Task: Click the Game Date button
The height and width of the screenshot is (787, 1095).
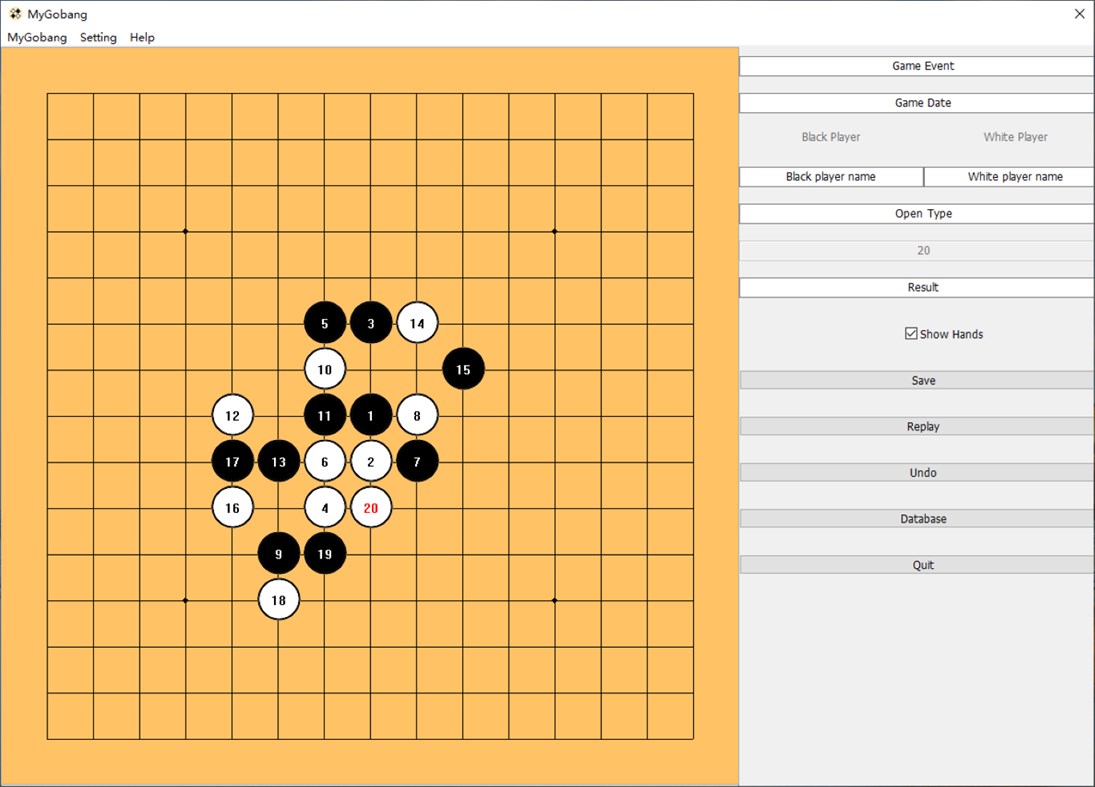Action: 922,102
